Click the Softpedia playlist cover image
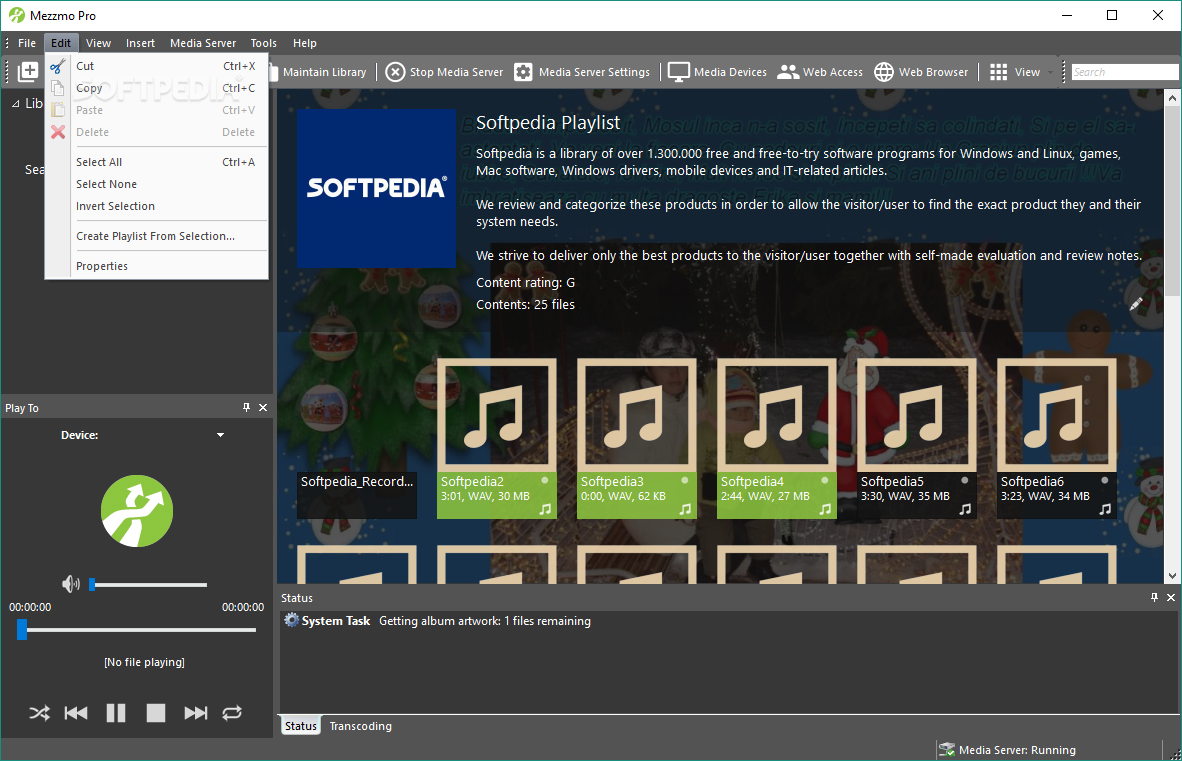 tap(376, 188)
